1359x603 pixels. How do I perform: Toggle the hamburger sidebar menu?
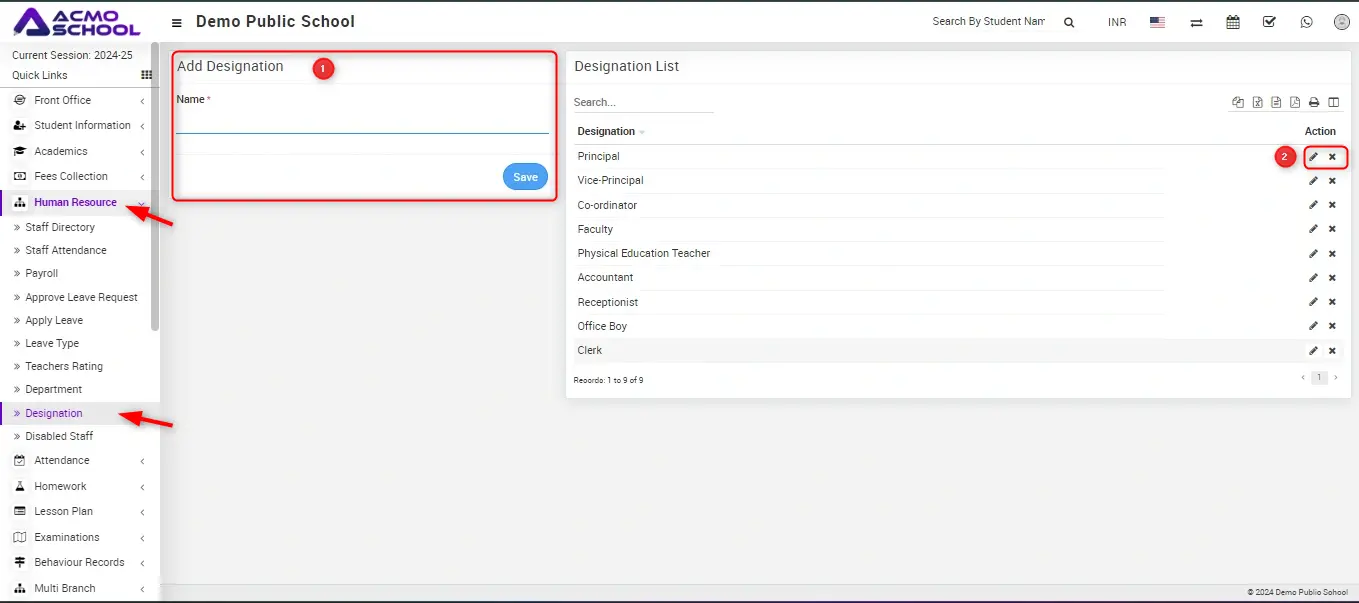click(x=177, y=22)
